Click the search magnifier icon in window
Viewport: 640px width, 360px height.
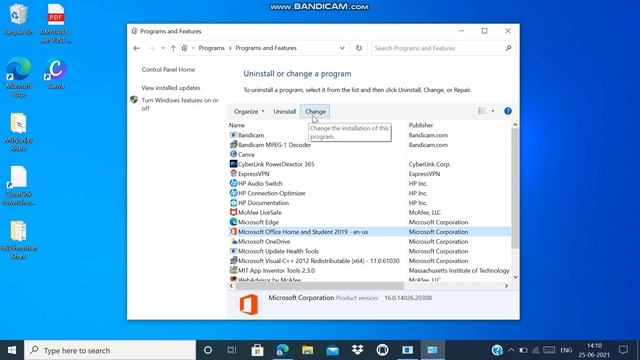509,48
